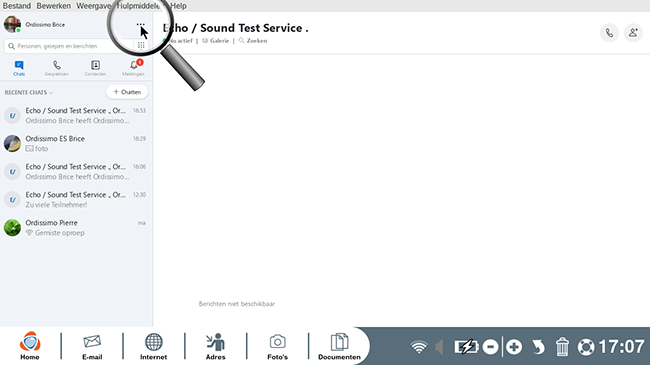Expand the Recente Chats dropdown

tap(29, 92)
